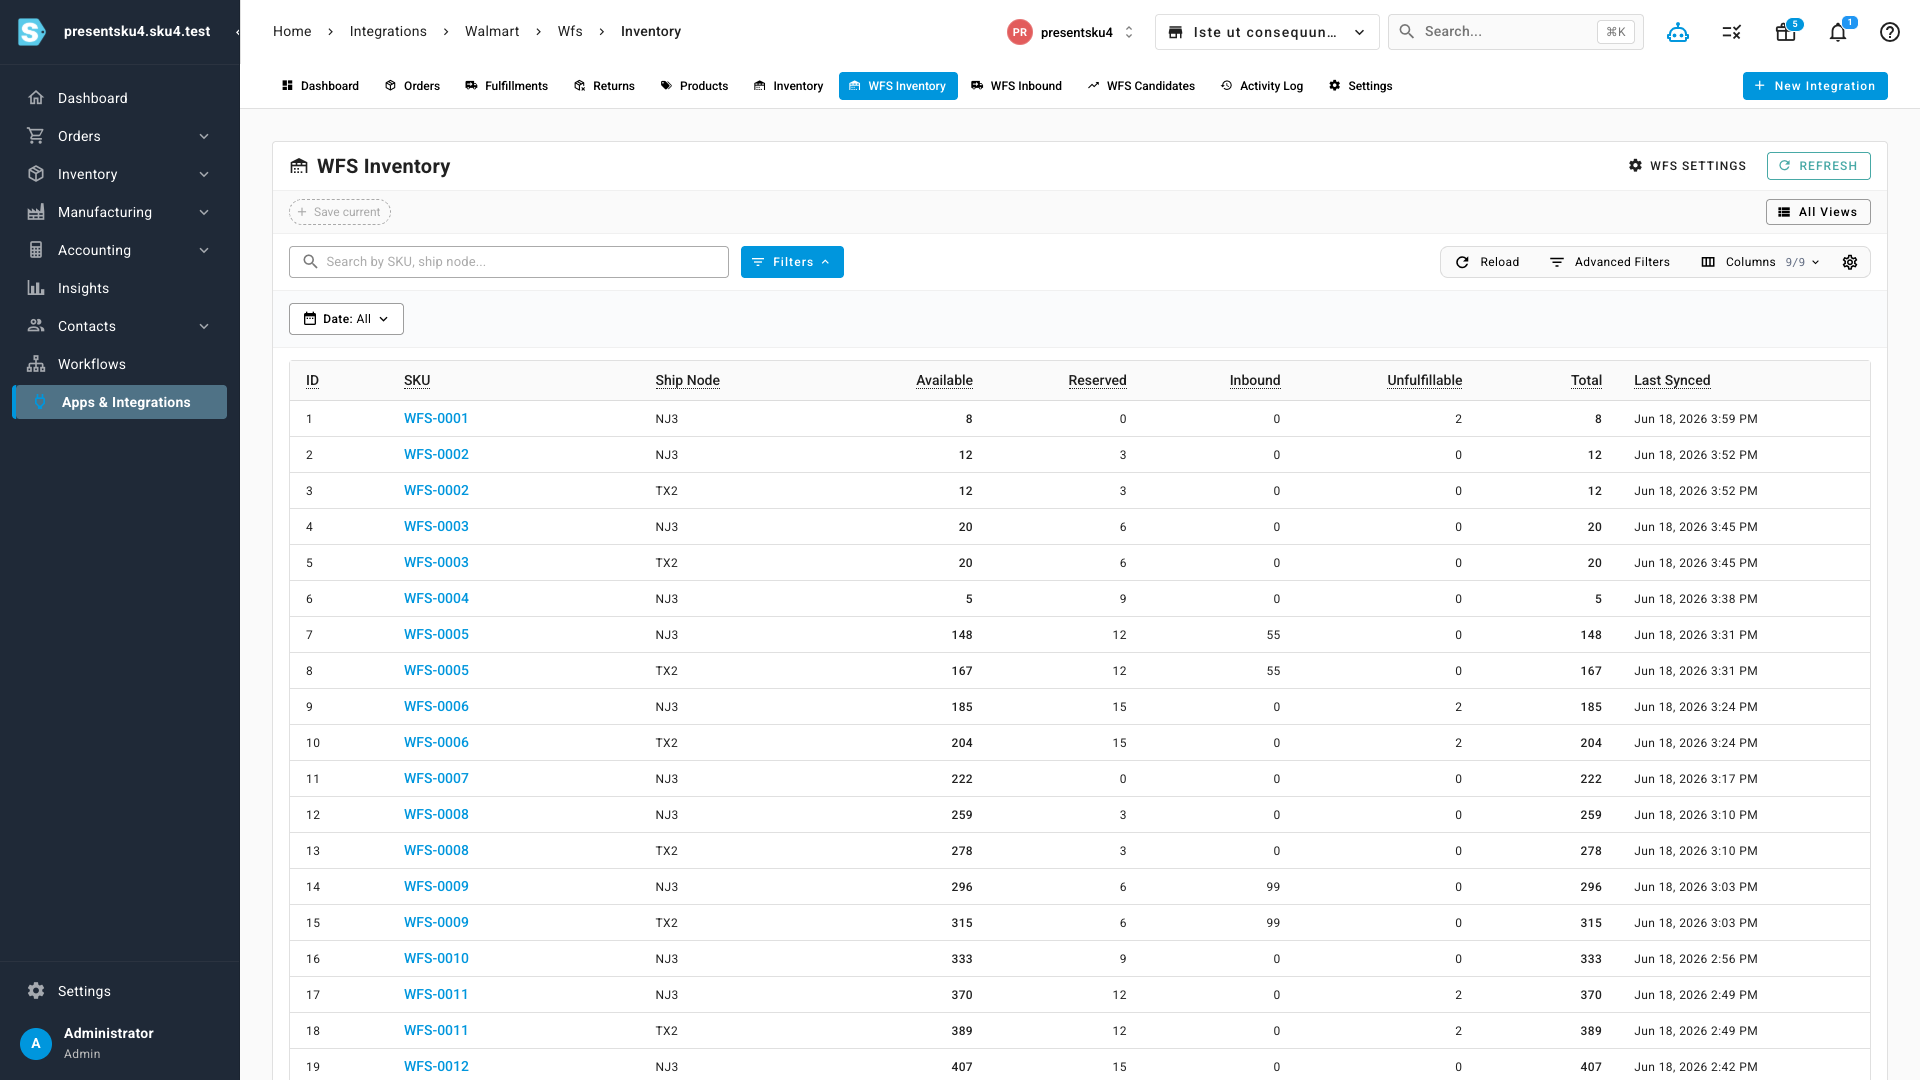Open the store selector dropdown
The width and height of the screenshot is (1920, 1080).
(1267, 32)
